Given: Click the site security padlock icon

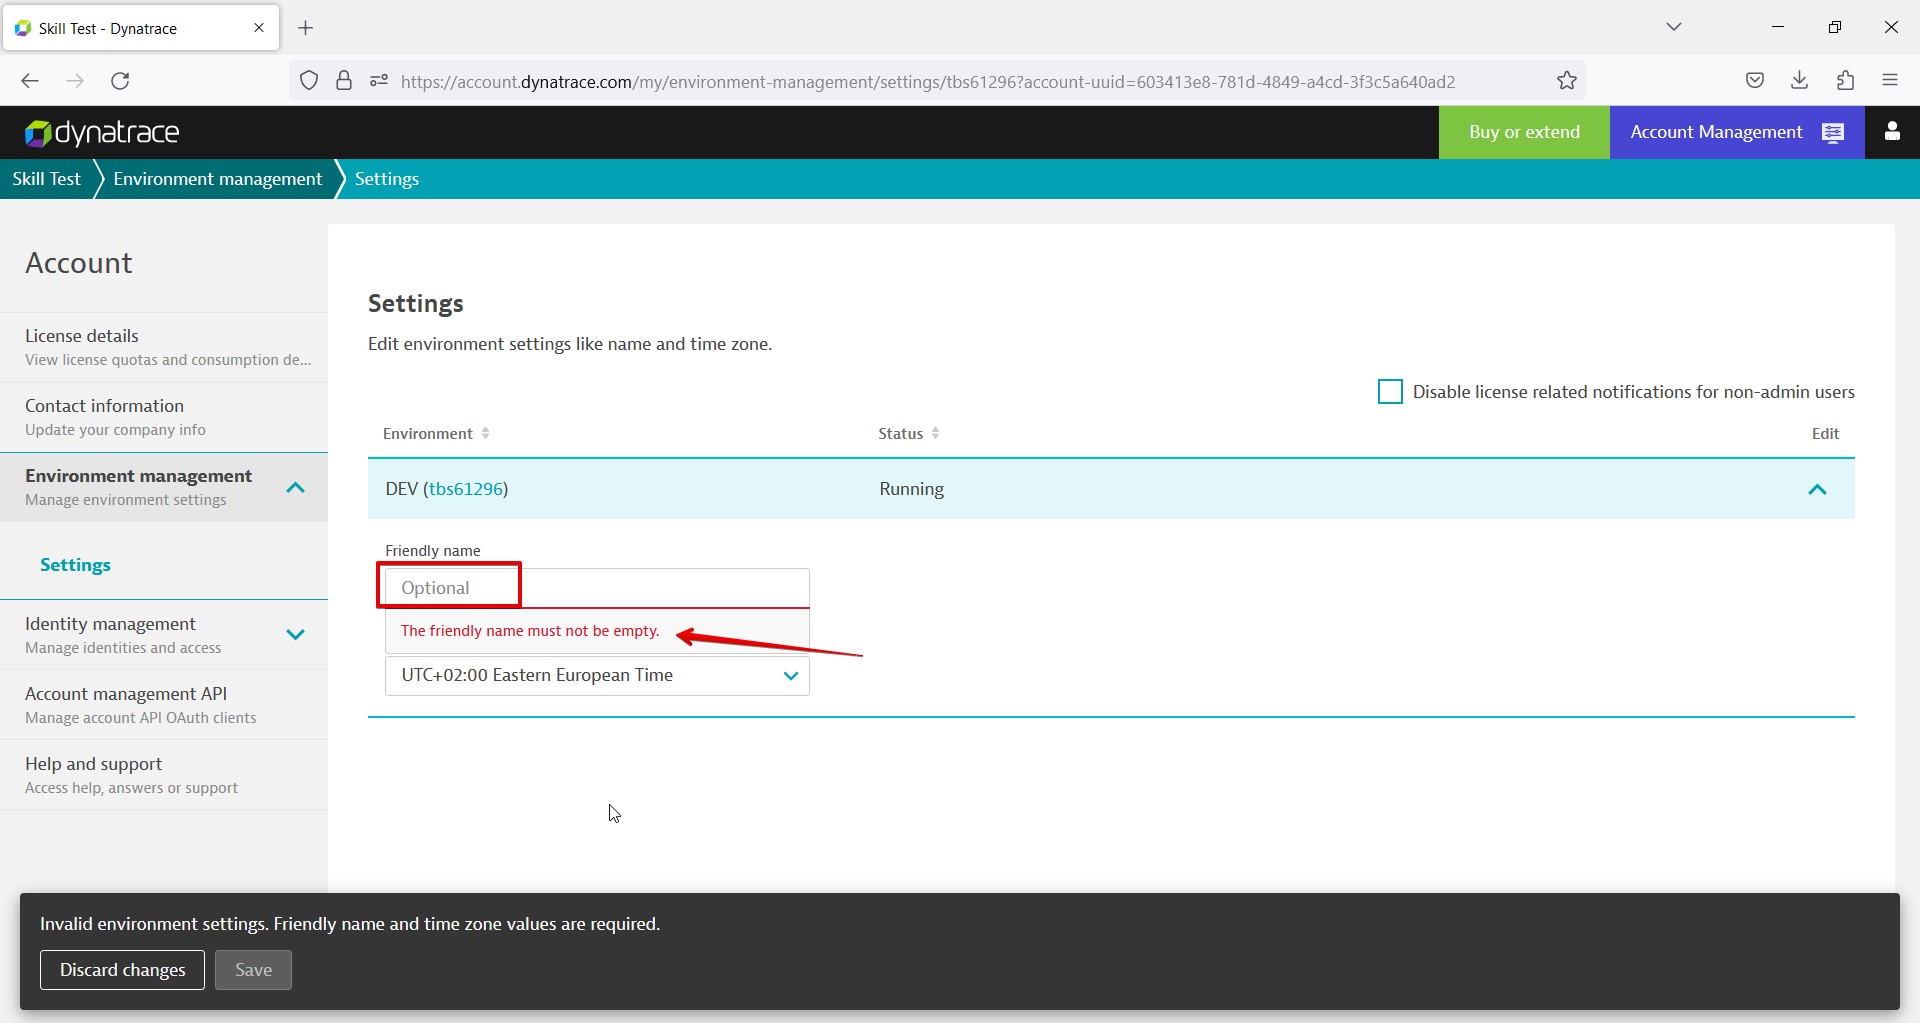Looking at the screenshot, I should pos(344,81).
